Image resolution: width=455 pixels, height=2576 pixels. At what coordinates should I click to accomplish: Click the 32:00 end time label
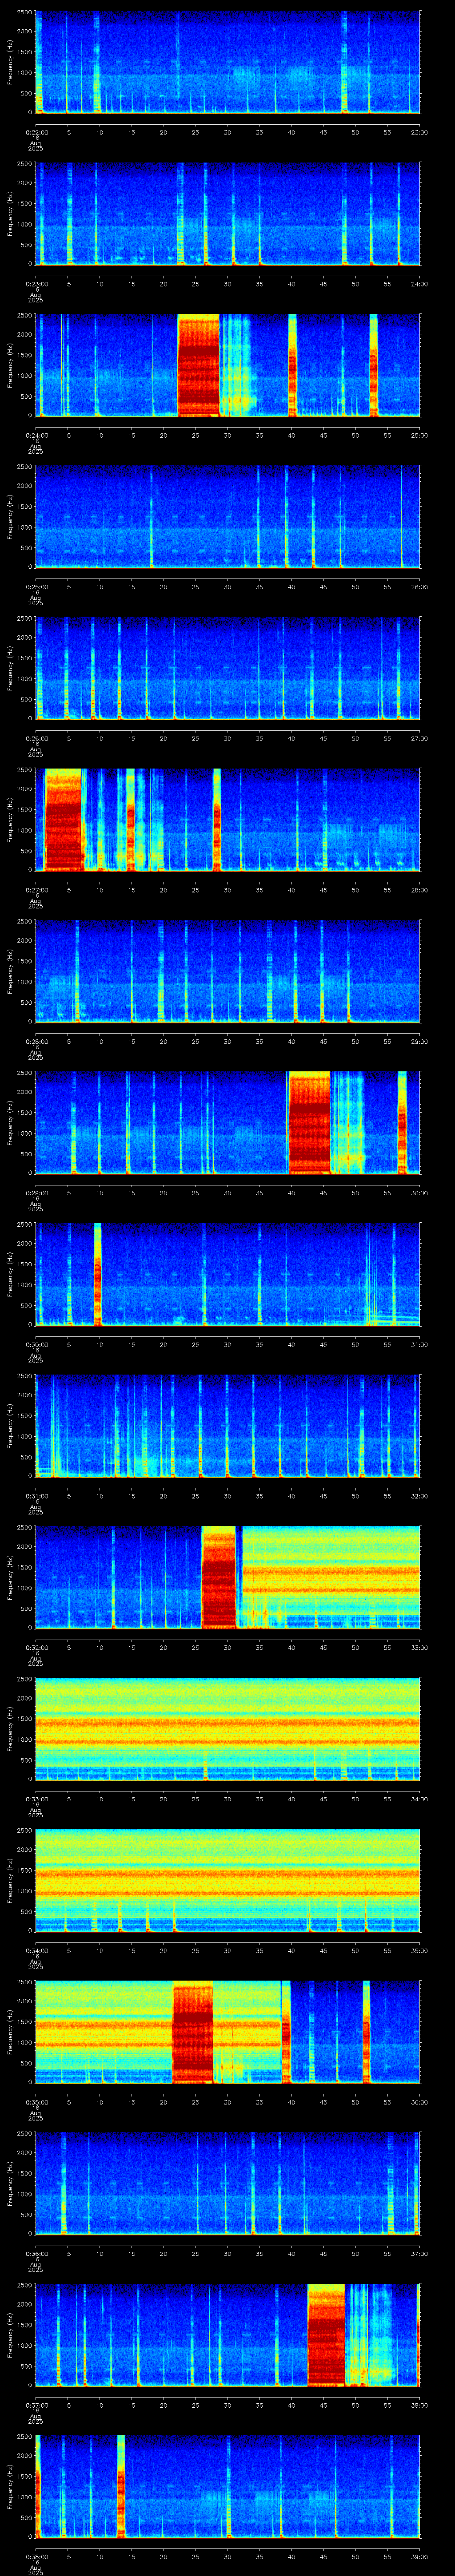pos(420,1495)
